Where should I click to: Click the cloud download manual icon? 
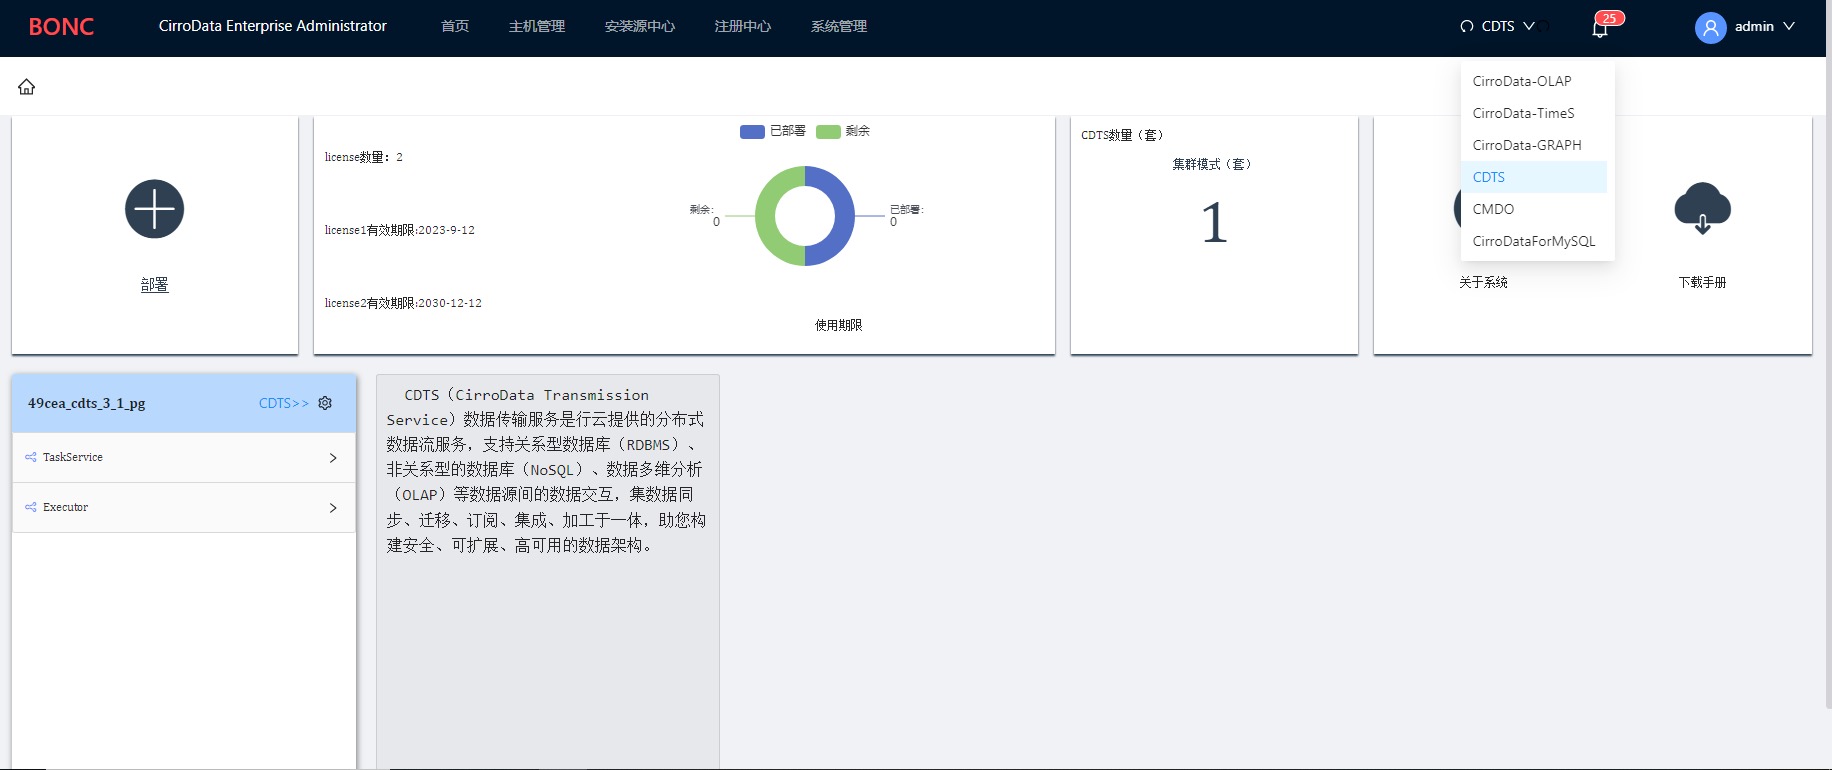(x=1703, y=208)
